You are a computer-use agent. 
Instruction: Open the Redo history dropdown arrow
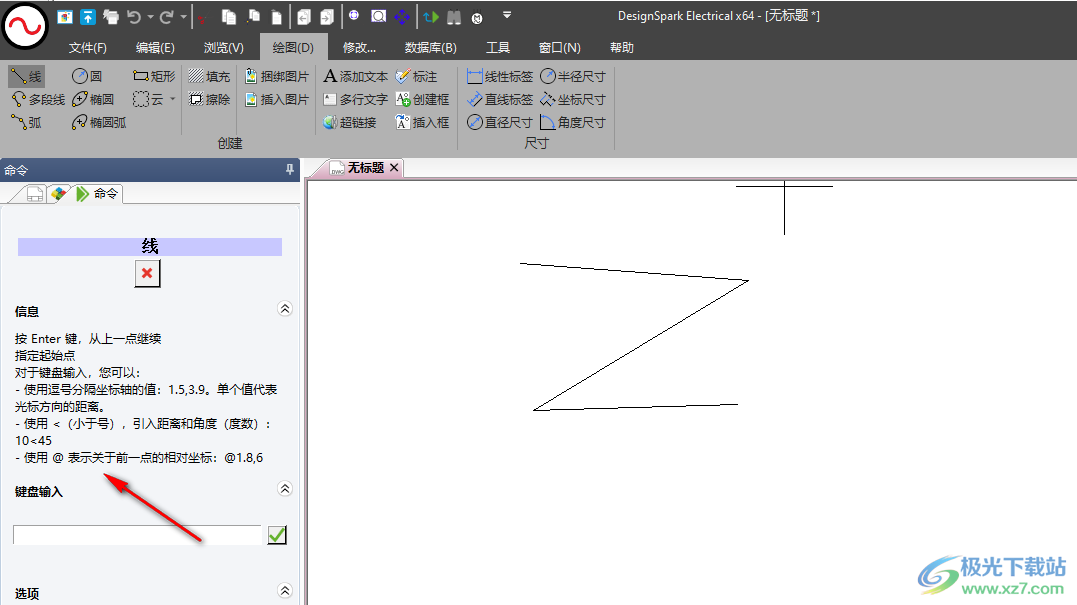coord(183,16)
